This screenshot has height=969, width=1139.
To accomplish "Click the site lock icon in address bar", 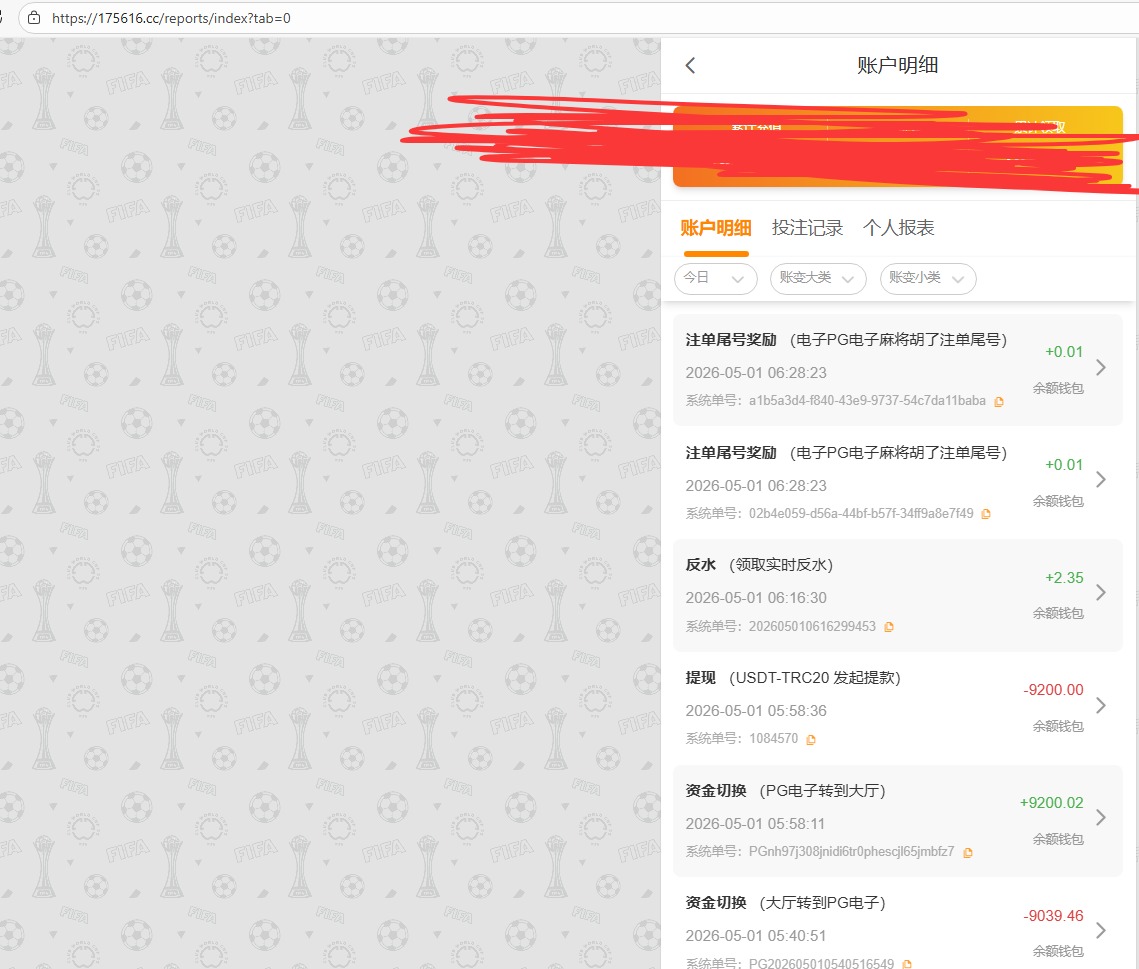I will click(x=33, y=18).
